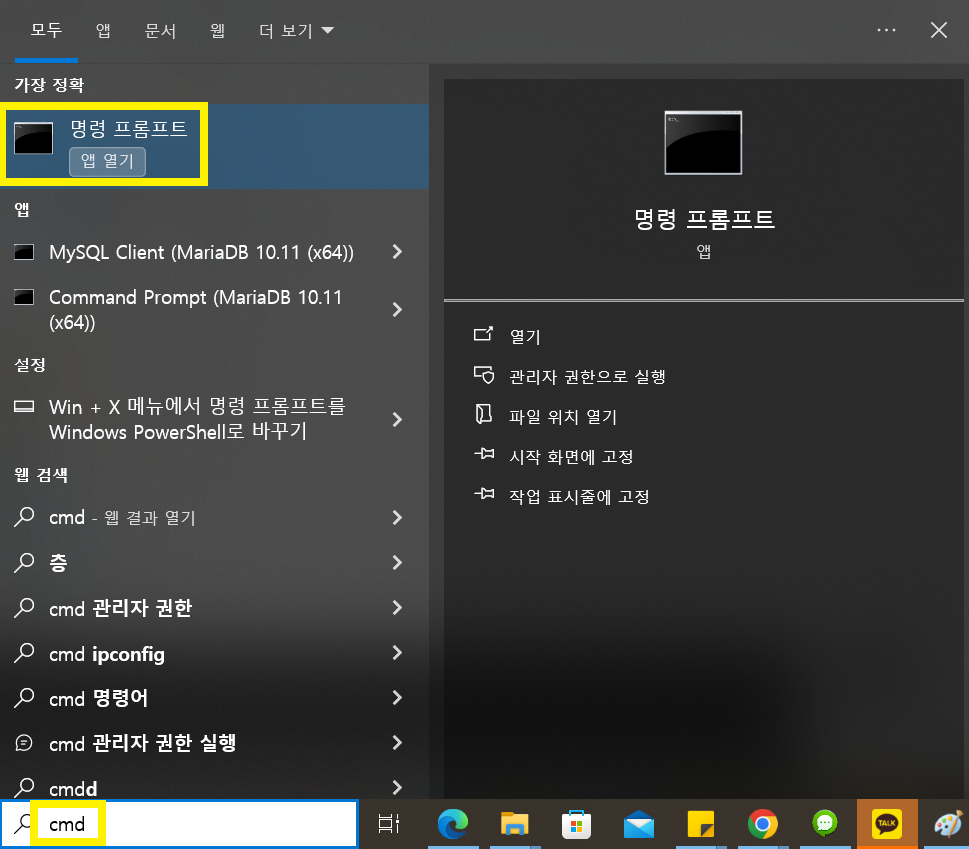This screenshot has height=849, width=969.
Task: Switch to the 모두 tab
Action: click(x=46, y=30)
